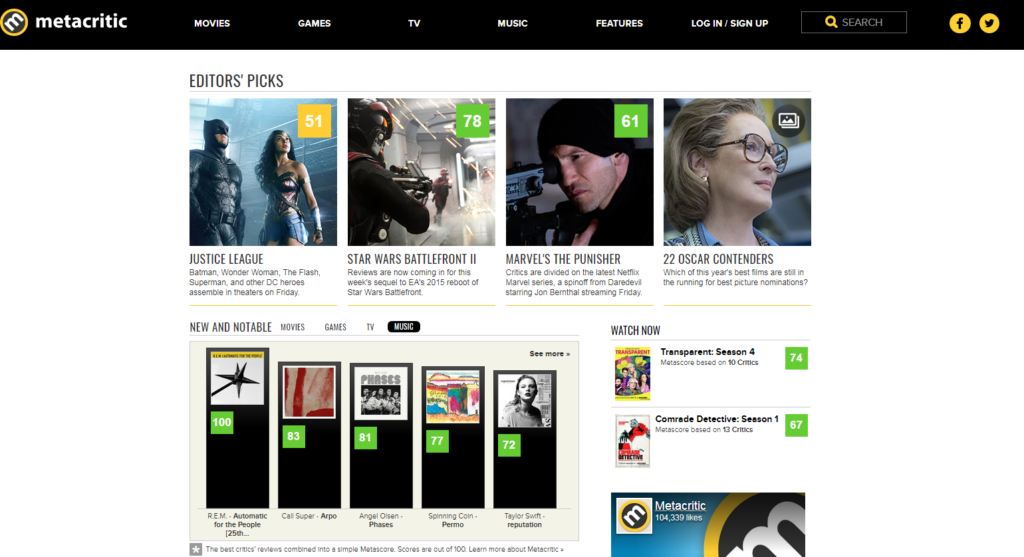Click the metacritic wordmark text
This screenshot has height=557, width=1024.
point(81,21)
